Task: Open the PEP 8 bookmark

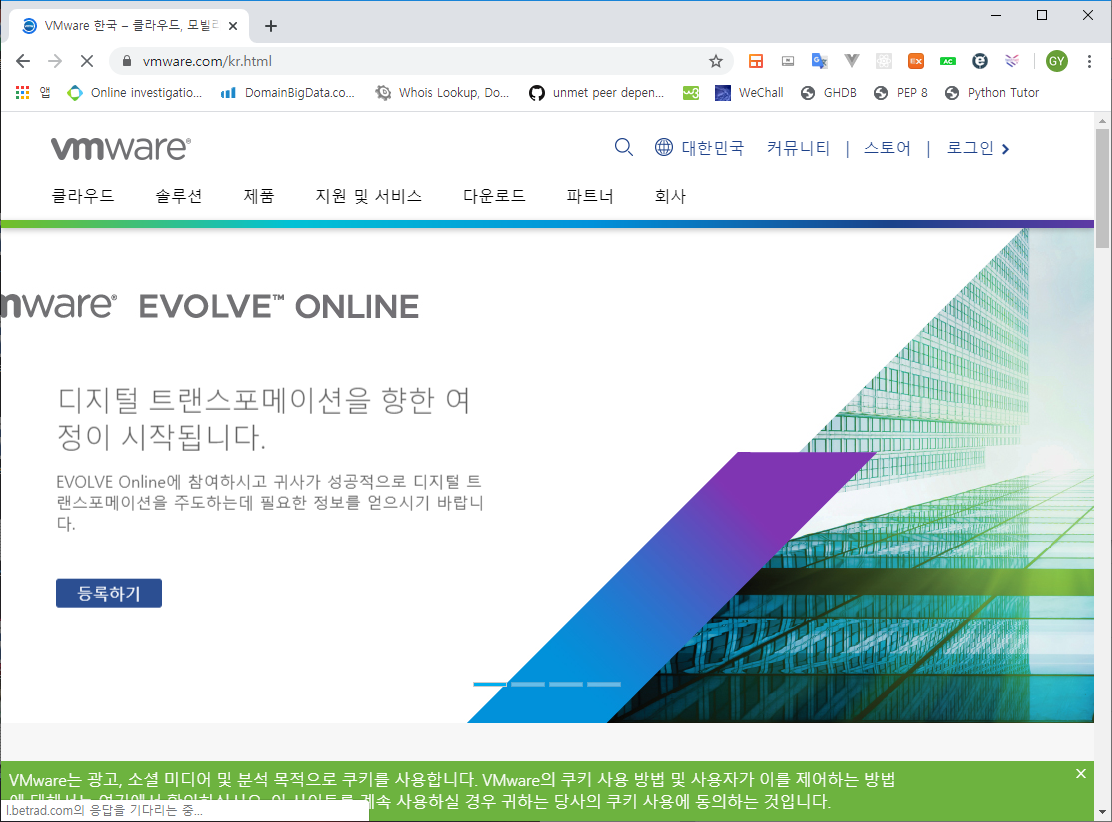Action: 901,92
